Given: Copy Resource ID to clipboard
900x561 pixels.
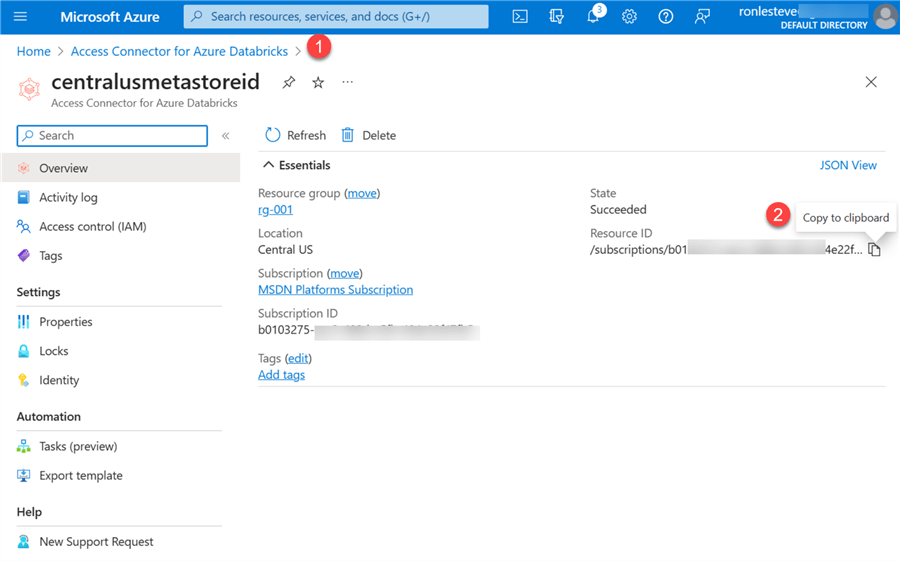Looking at the screenshot, I should click(874, 249).
